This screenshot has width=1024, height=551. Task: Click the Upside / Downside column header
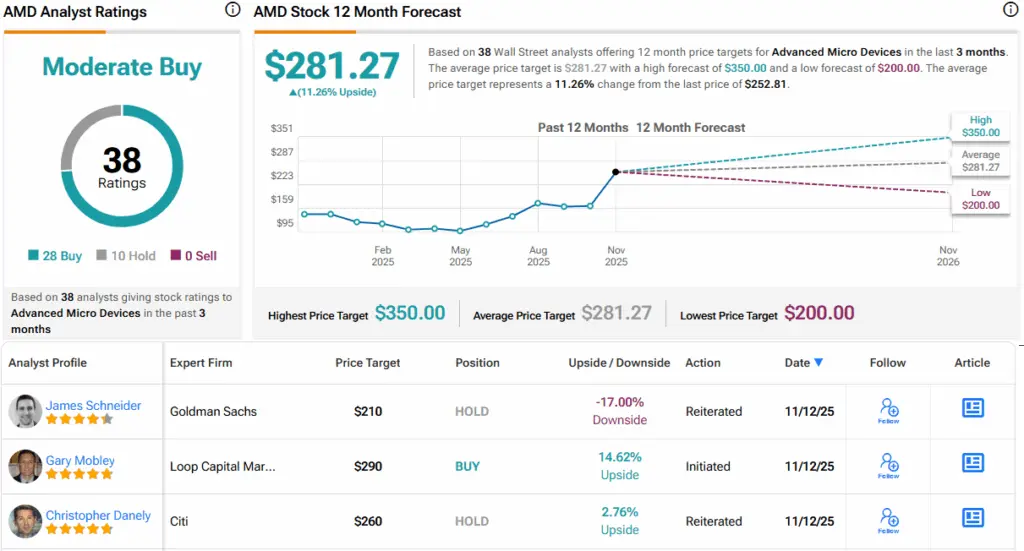click(619, 363)
